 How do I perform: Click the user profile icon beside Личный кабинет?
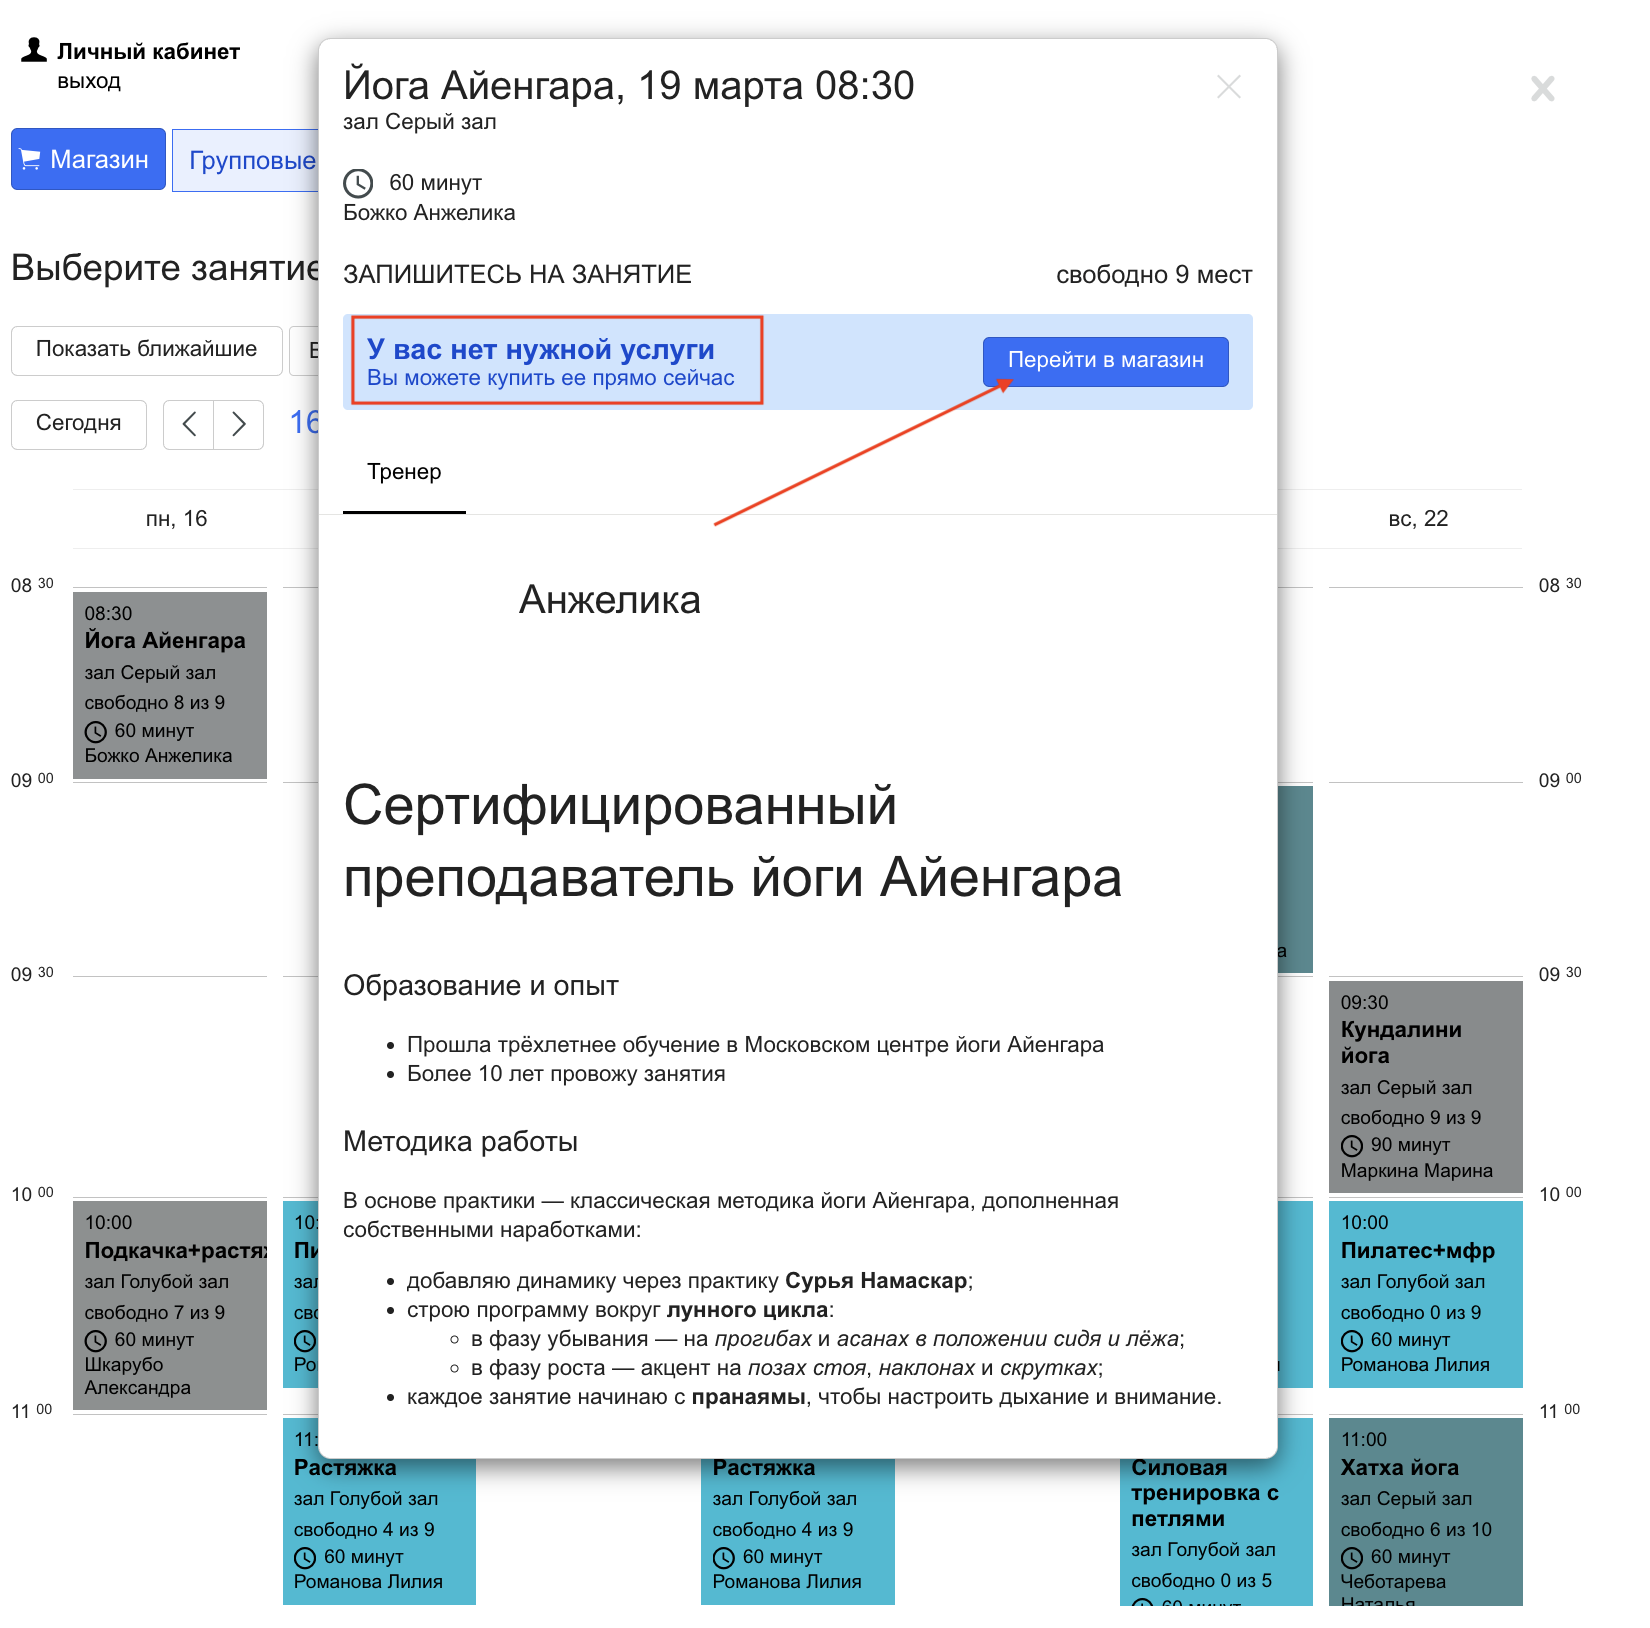click(x=34, y=50)
